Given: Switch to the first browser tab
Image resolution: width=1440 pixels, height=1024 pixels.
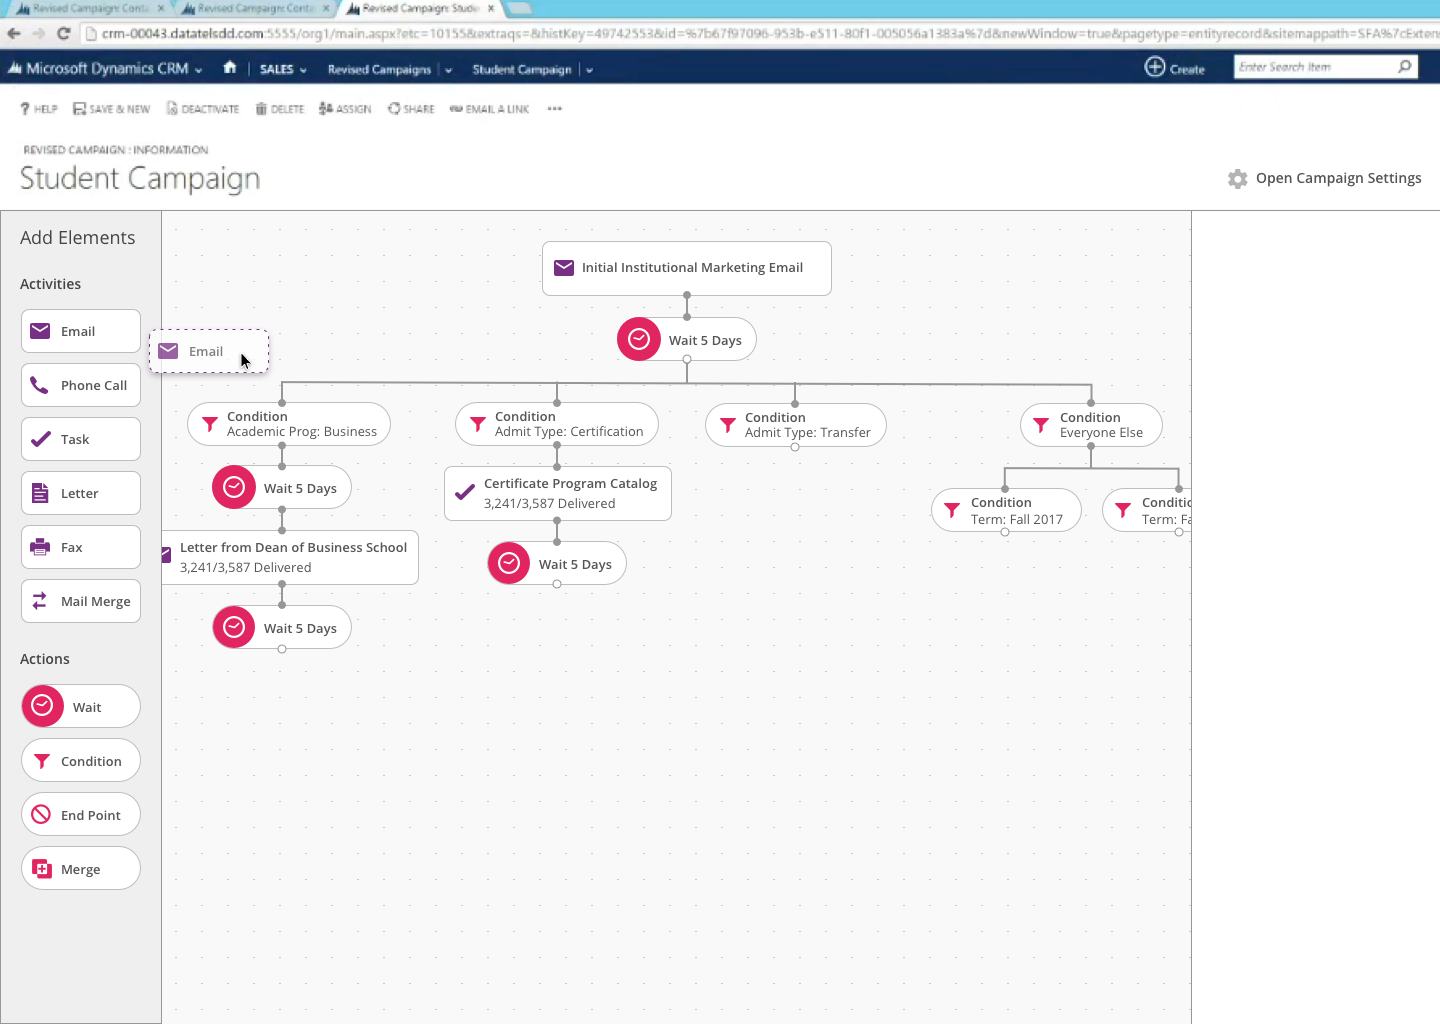Looking at the screenshot, I should coord(89,8).
